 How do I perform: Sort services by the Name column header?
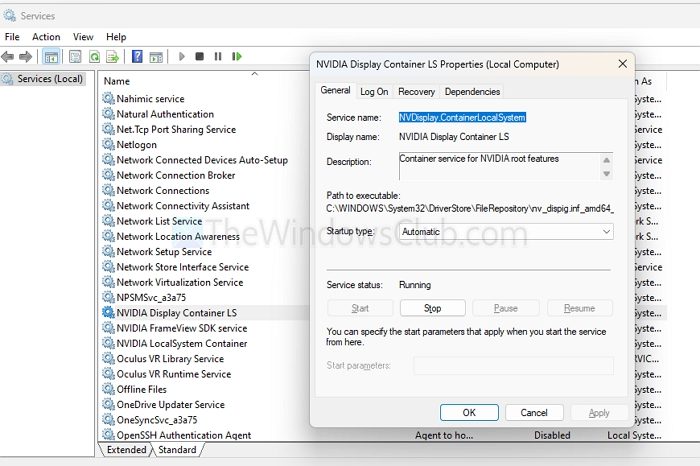117,81
